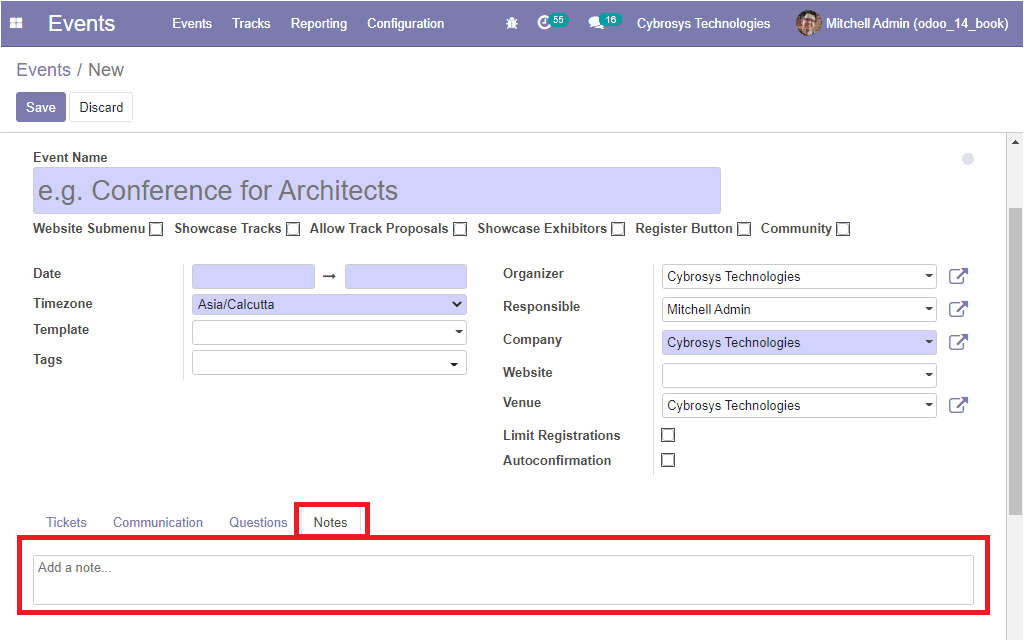Open the Reporting menu
The image size is (1024, 641).
pyautogui.click(x=319, y=23)
